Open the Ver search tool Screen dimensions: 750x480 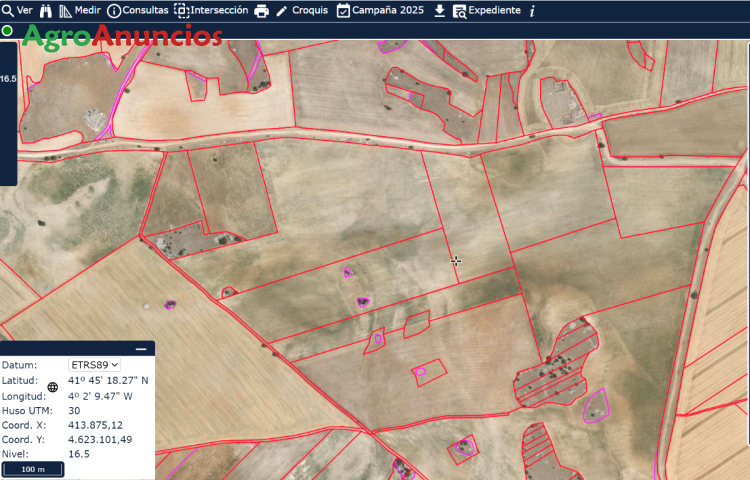tap(17, 10)
